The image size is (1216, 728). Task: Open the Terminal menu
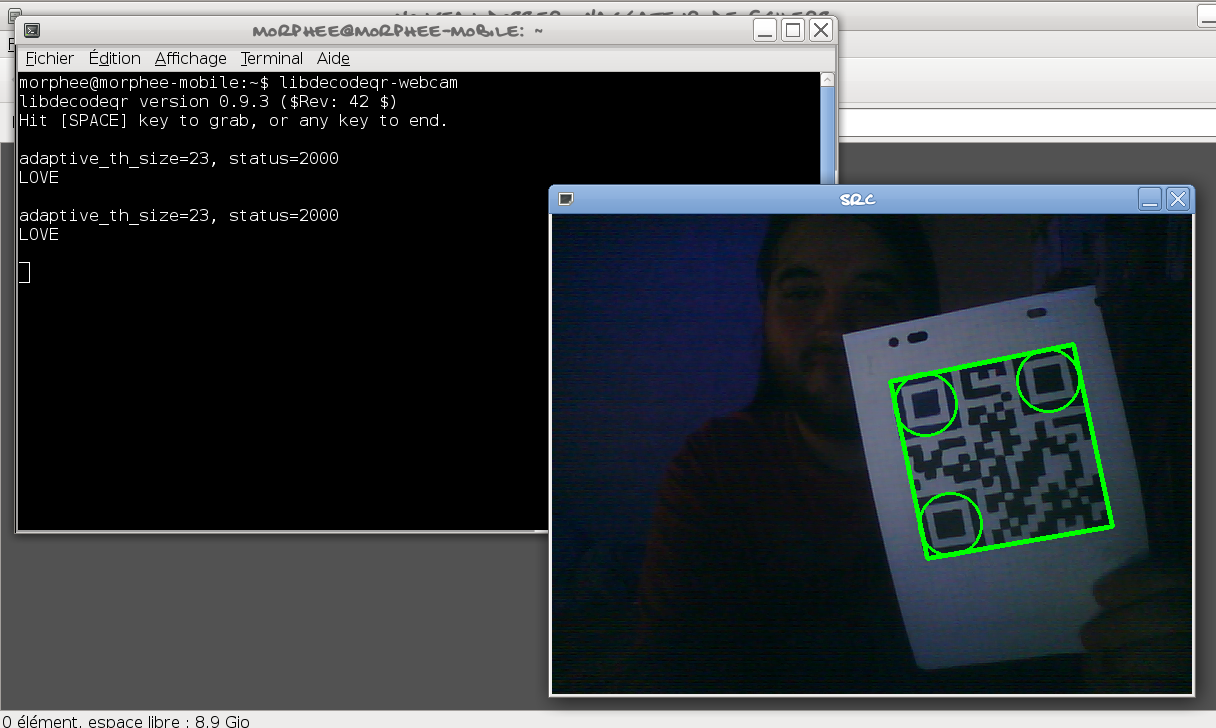271,59
